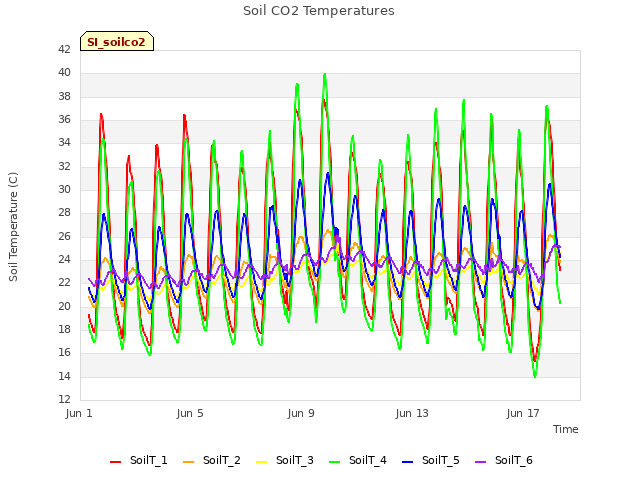Click the 42 y-axis tick label
640x480 pixels.
point(64,49)
